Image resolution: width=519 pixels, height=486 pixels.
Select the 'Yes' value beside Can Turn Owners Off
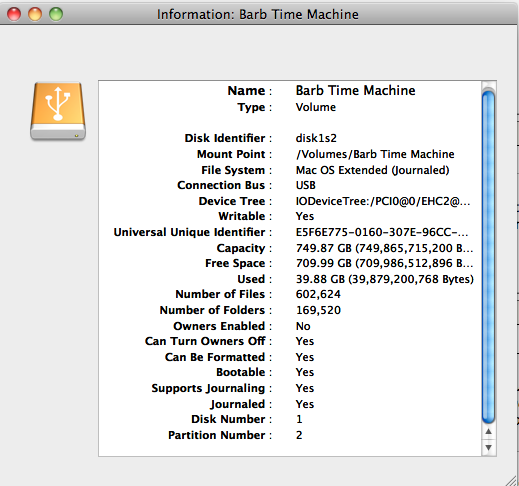pyautogui.click(x=305, y=341)
